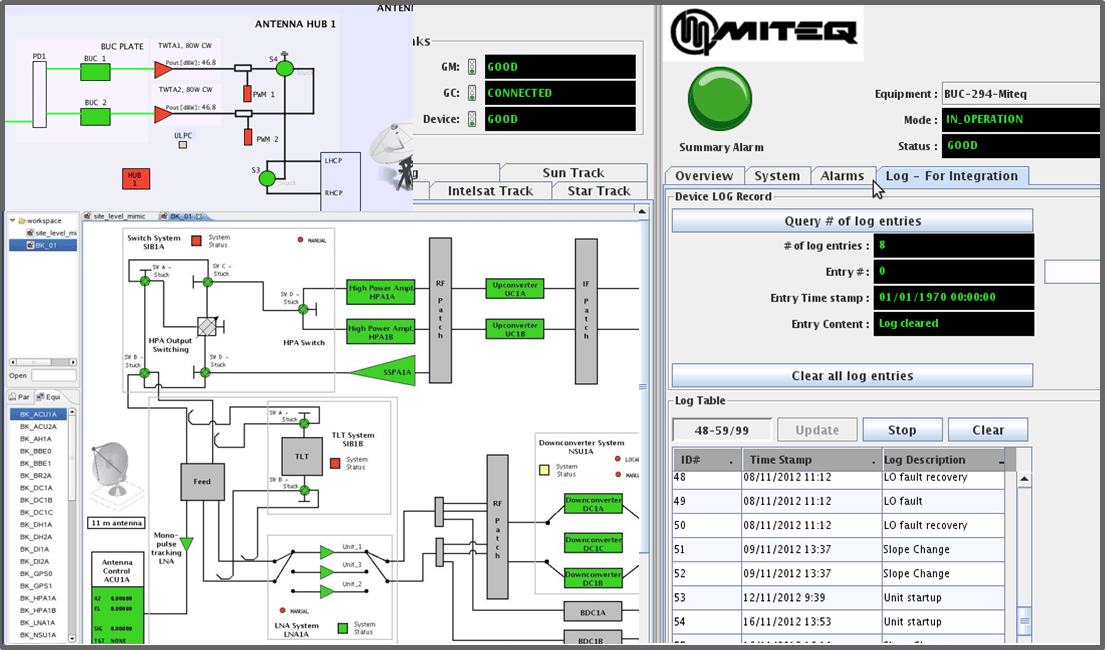Open the Upconverter UC1B block
1105x650 pixels.
(514, 329)
